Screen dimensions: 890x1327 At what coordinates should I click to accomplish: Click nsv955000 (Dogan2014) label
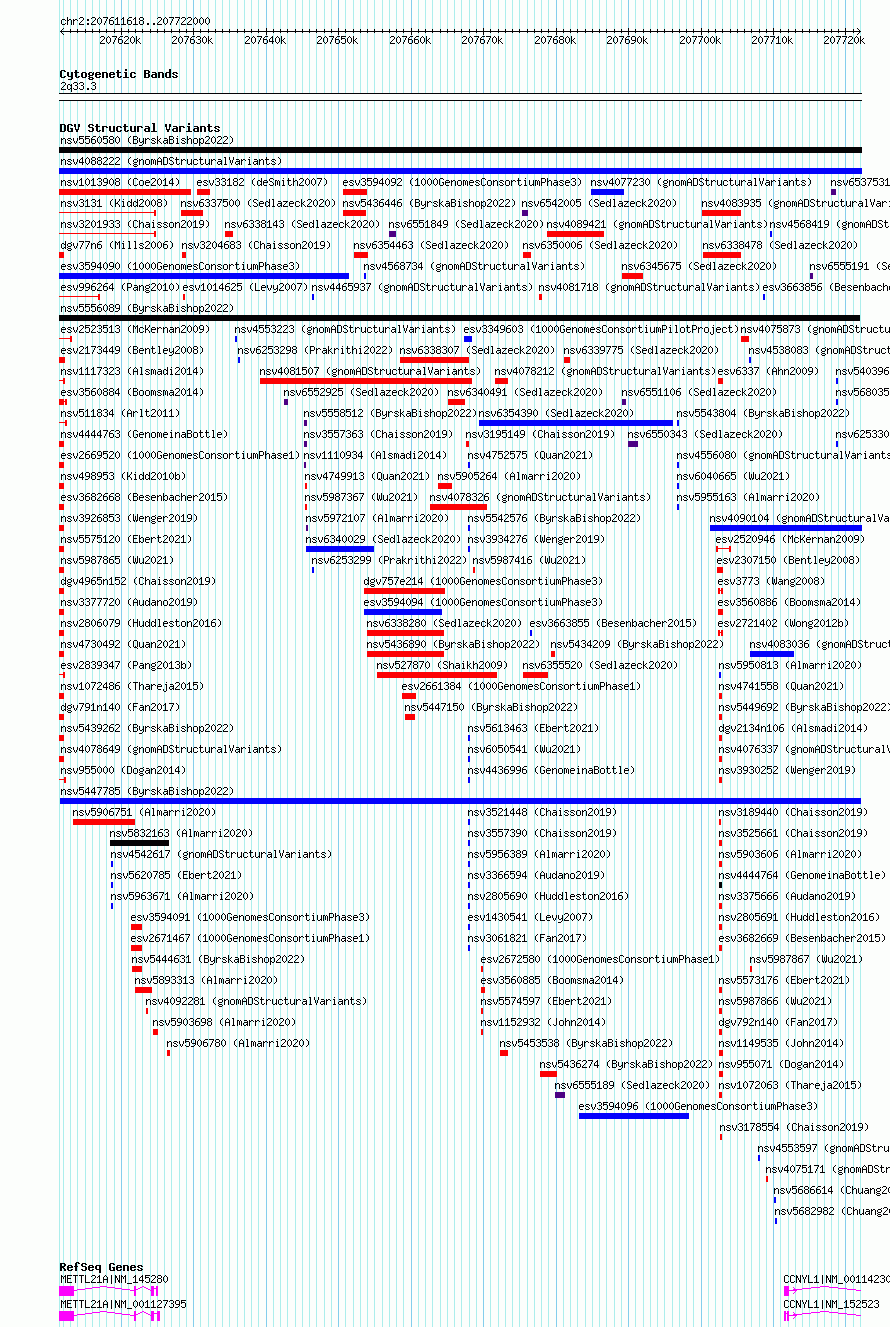[x=123, y=770]
